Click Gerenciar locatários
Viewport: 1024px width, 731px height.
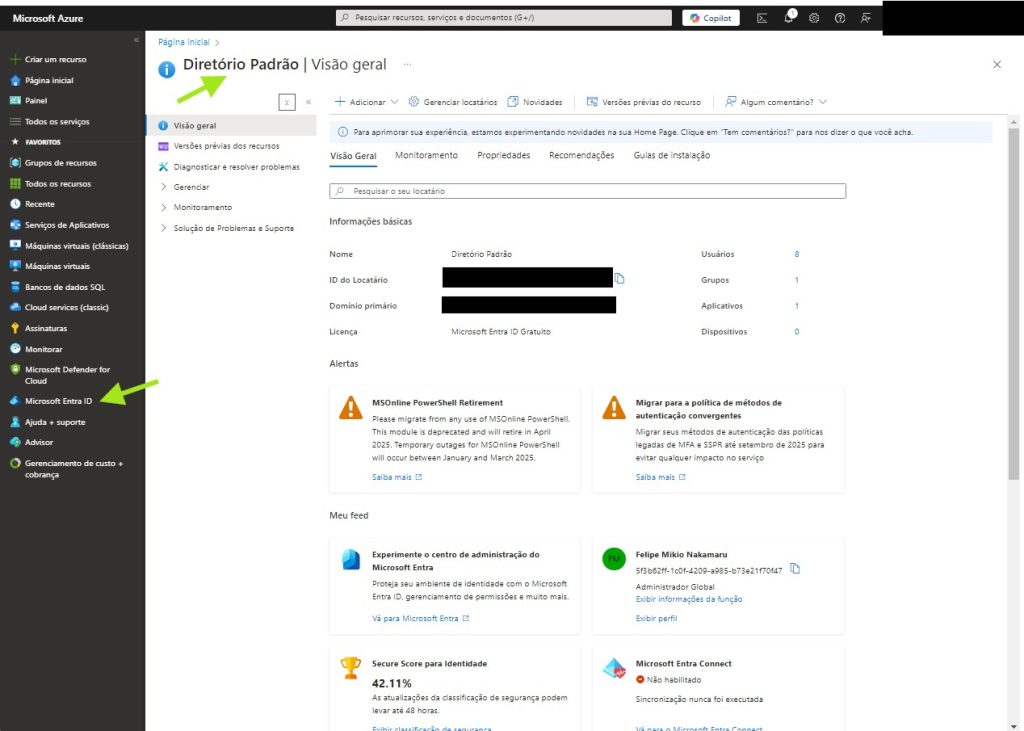[x=453, y=102]
